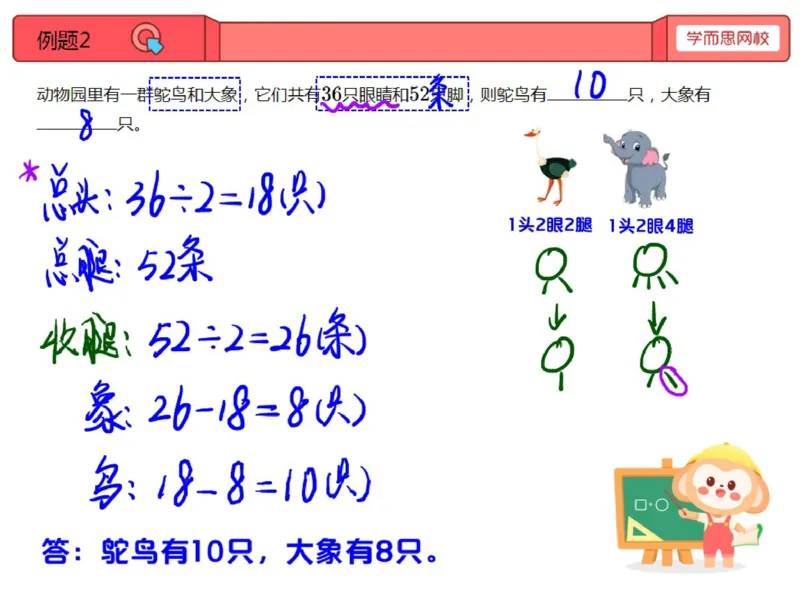Click the cursor target icon beside 例题2

coord(147,39)
